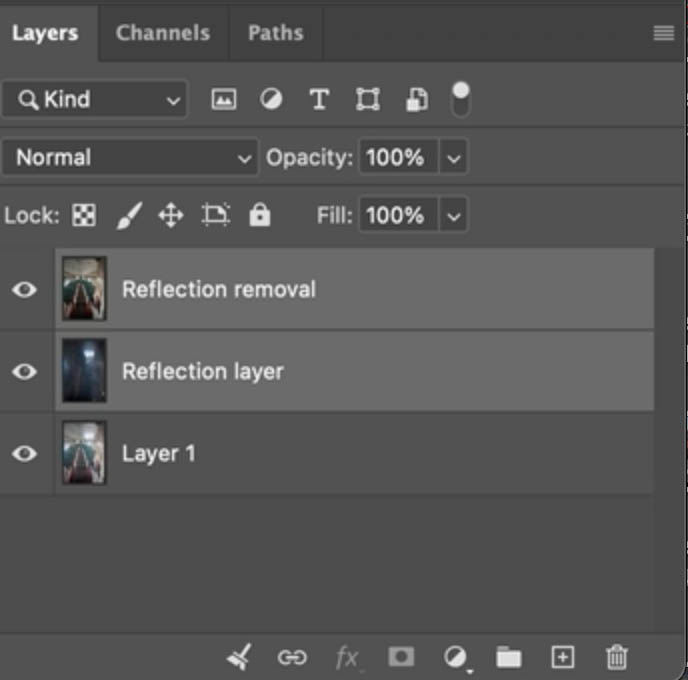Click the Fill 100% value field

(398, 215)
